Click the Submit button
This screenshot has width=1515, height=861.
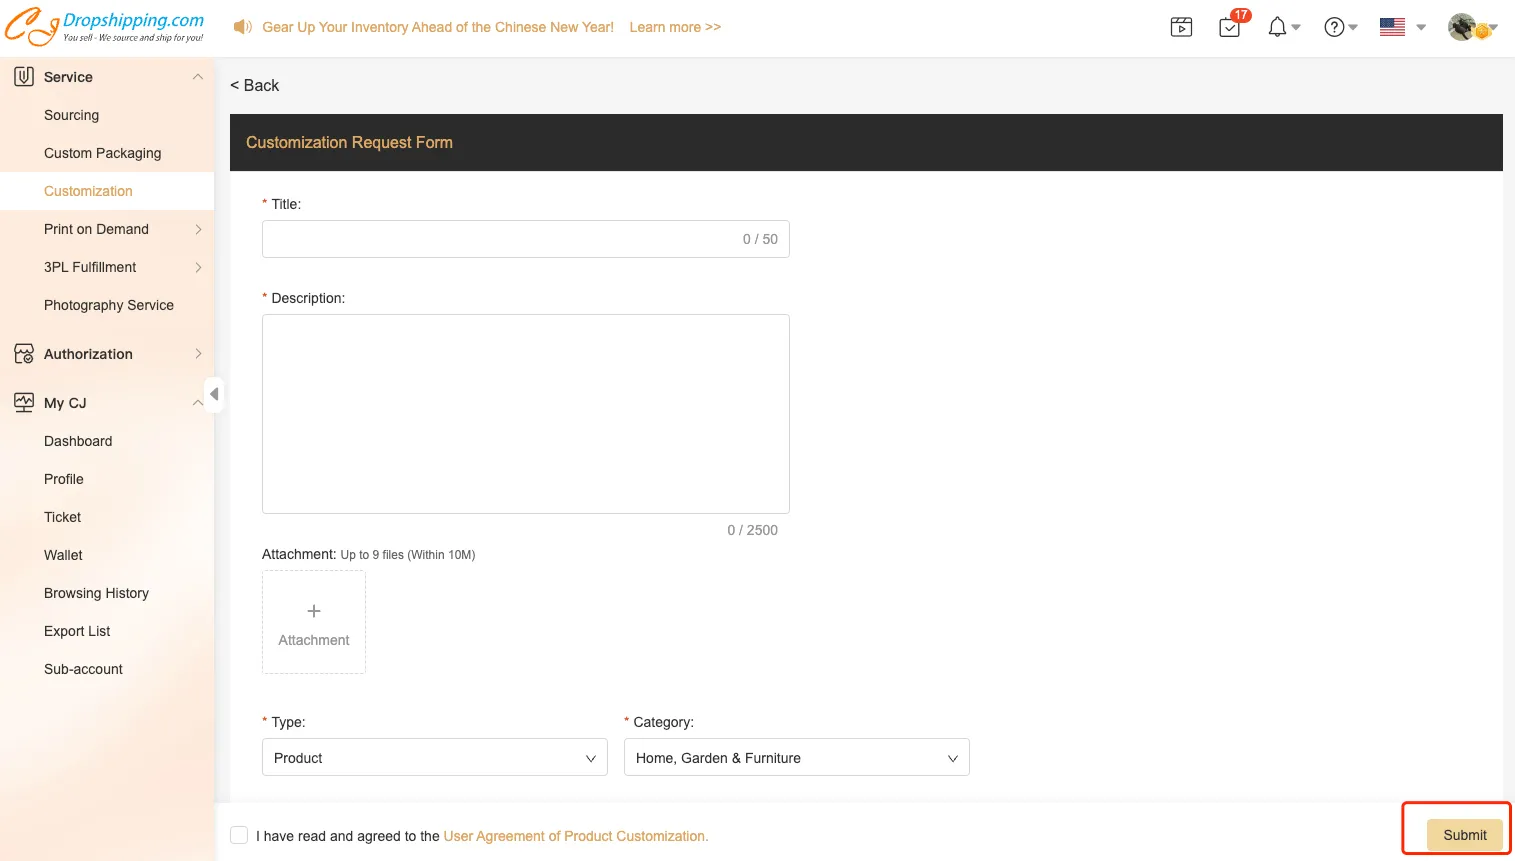(x=1464, y=835)
